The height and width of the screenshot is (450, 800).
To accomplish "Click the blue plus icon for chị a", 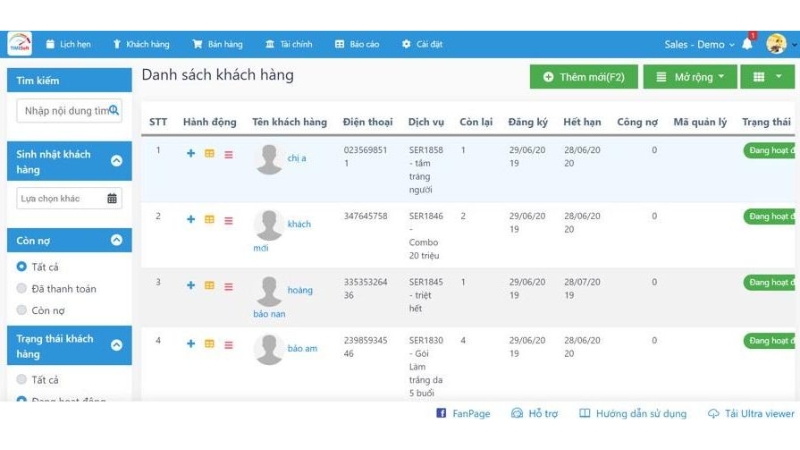I will click(191, 153).
